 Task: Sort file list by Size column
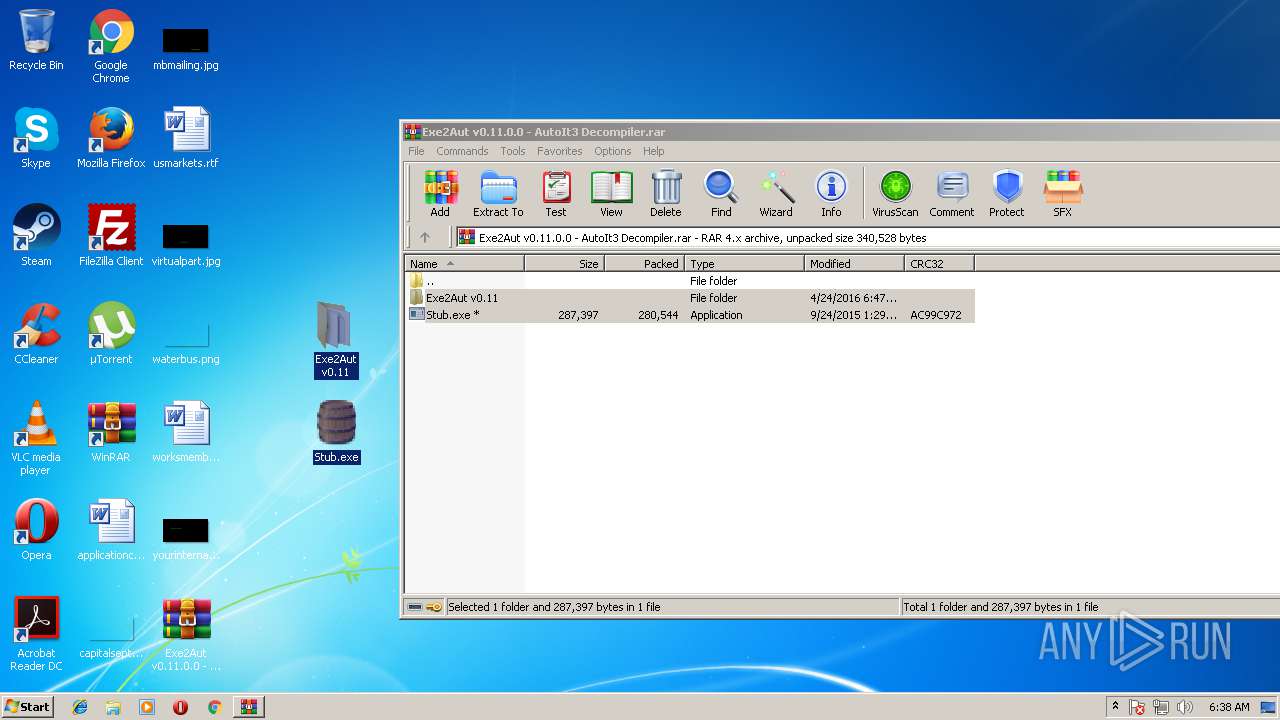(x=565, y=264)
